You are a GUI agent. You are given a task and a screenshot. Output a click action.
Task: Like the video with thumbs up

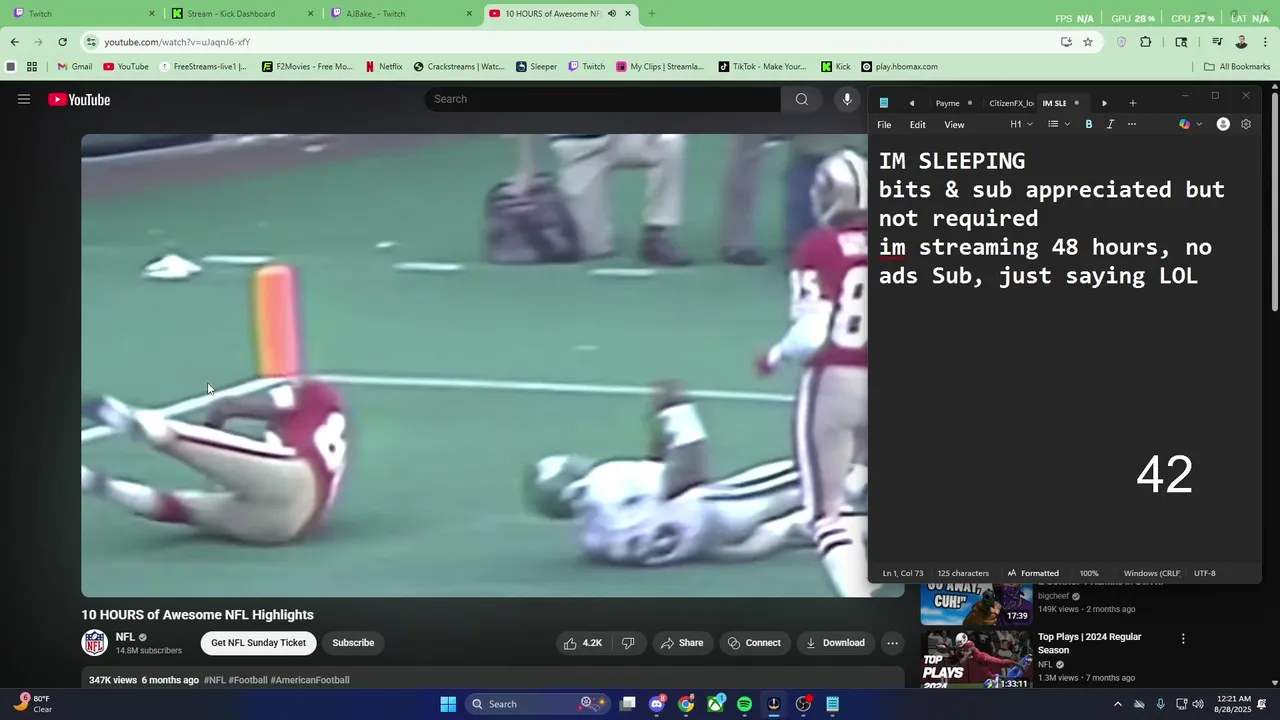click(x=583, y=643)
